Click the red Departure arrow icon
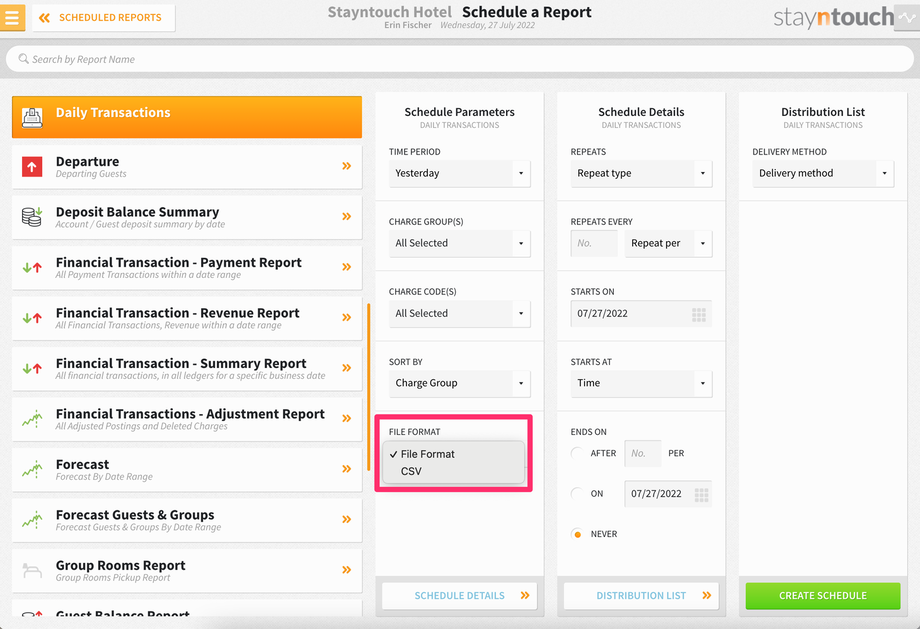Screen dimensions: 920x629 (32, 167)
